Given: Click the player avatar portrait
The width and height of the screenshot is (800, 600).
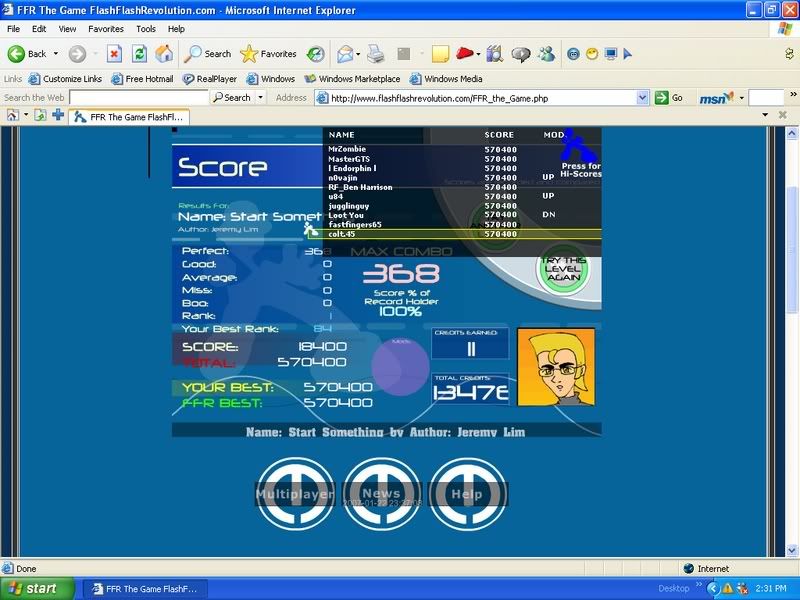Looking at the screenshot, I should click(555, 366).
